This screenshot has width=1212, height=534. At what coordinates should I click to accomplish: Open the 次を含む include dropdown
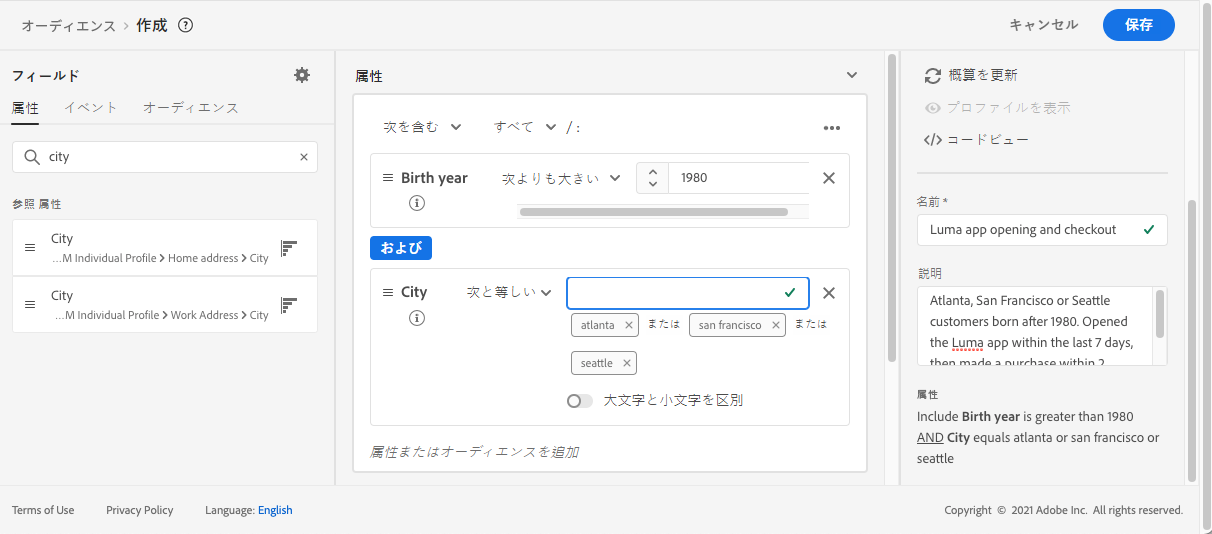[x=422, y=127]
